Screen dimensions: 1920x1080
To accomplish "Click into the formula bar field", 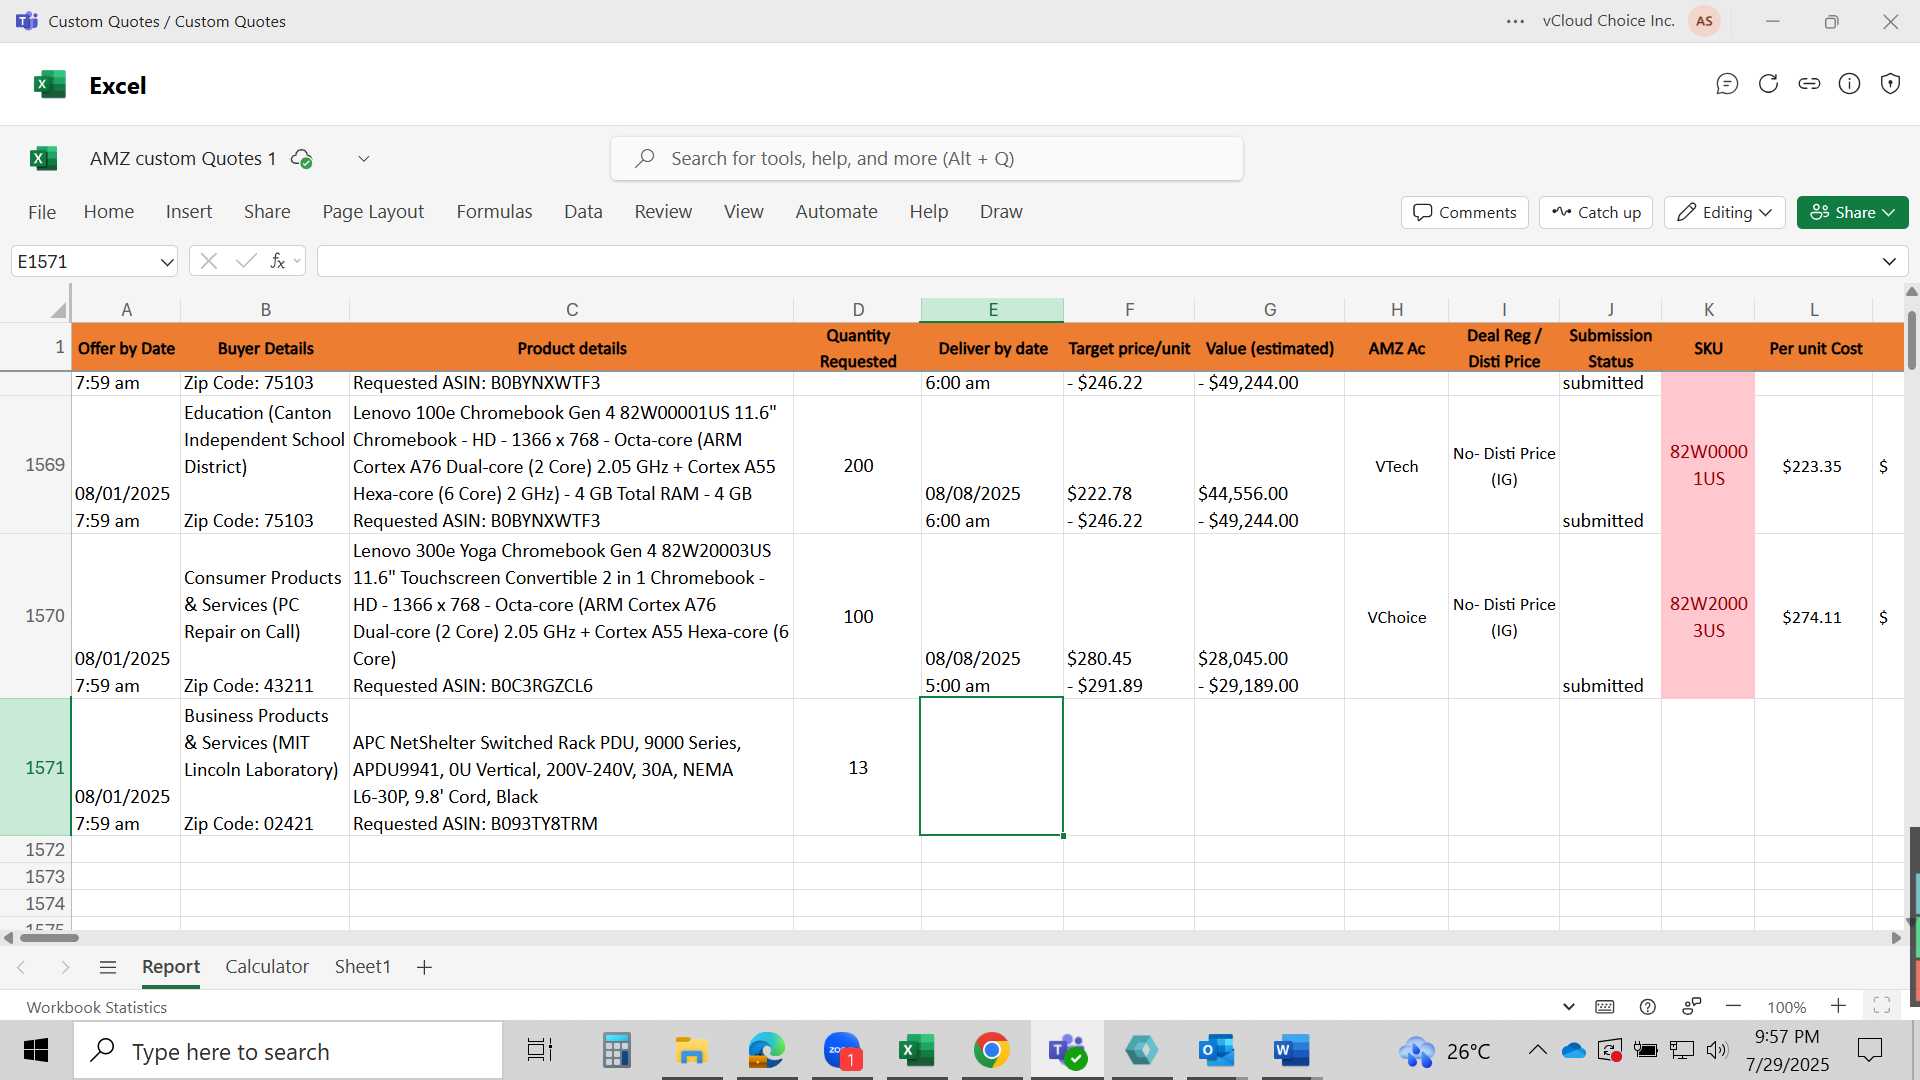I will [1098, 262].
